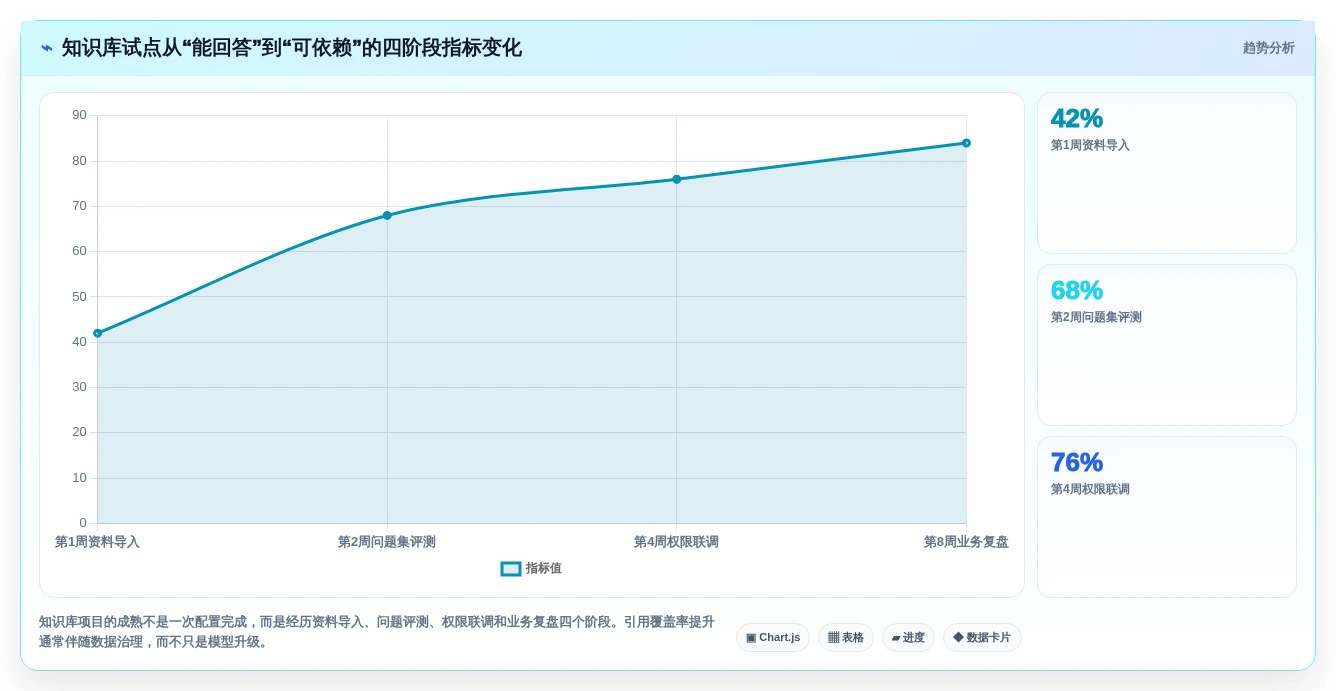Select the 表格 tag chip
Viewport: 1336px width, 691px height.
coord(846,638)
